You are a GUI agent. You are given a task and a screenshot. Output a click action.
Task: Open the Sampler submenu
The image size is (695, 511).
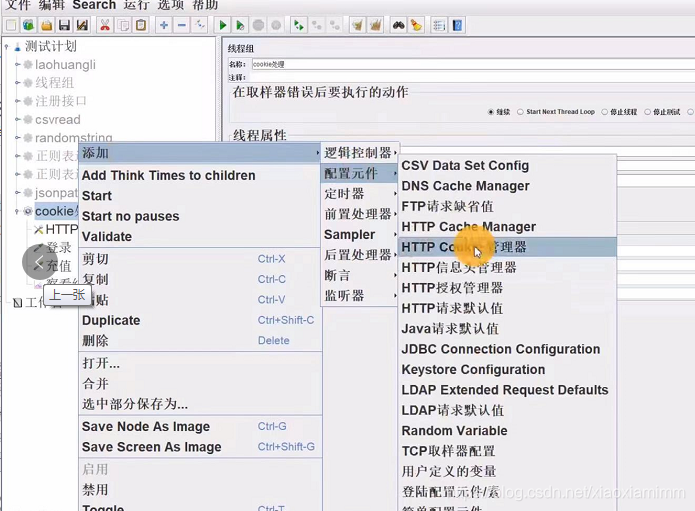click(359, 234)
